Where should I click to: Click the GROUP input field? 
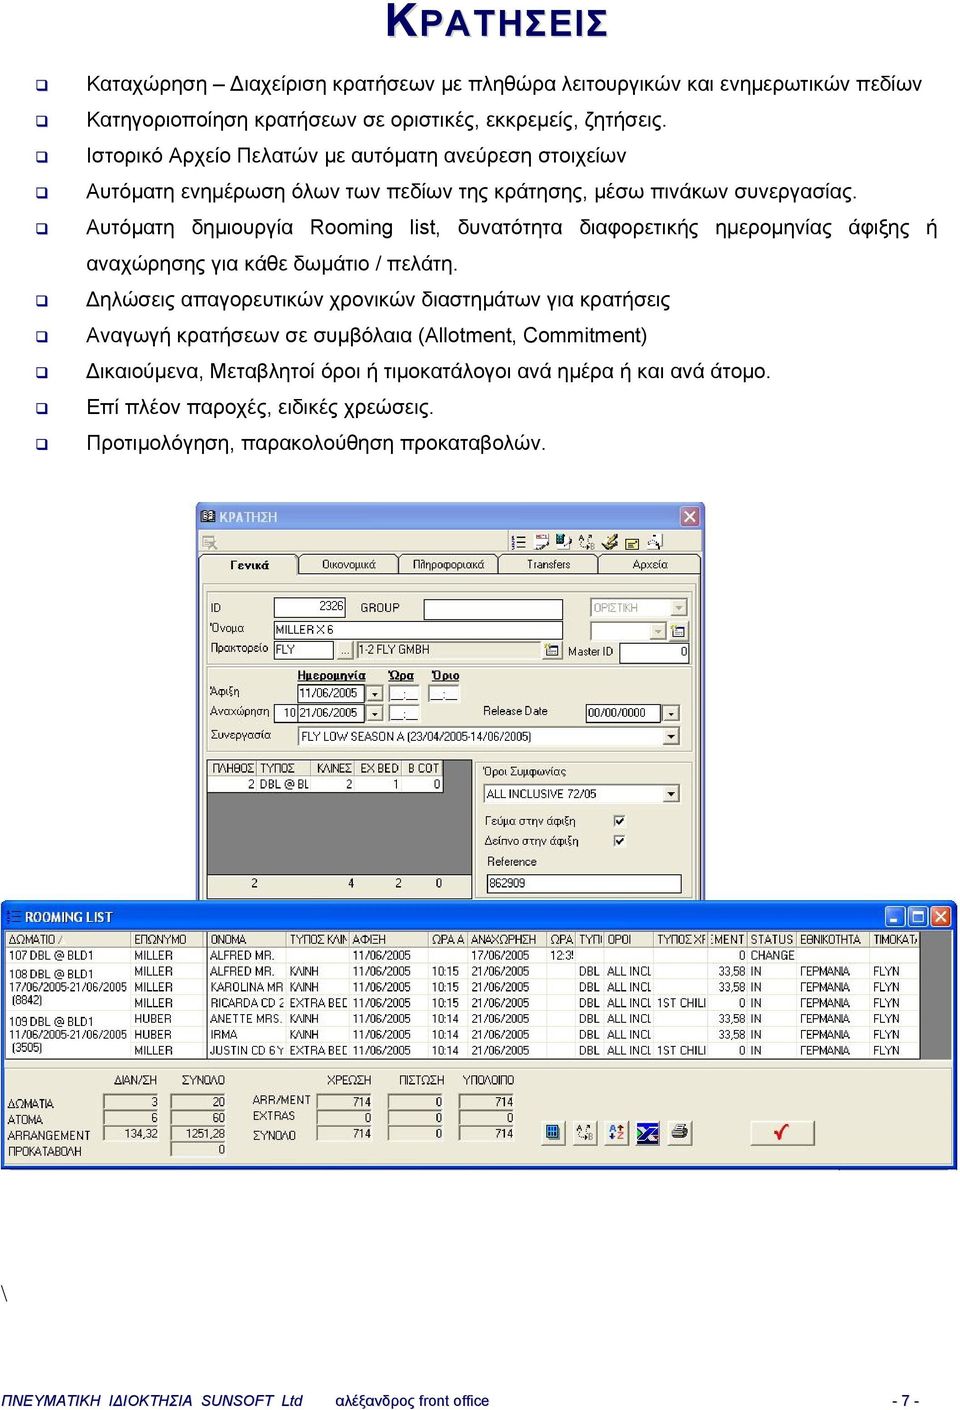point(493,609)
